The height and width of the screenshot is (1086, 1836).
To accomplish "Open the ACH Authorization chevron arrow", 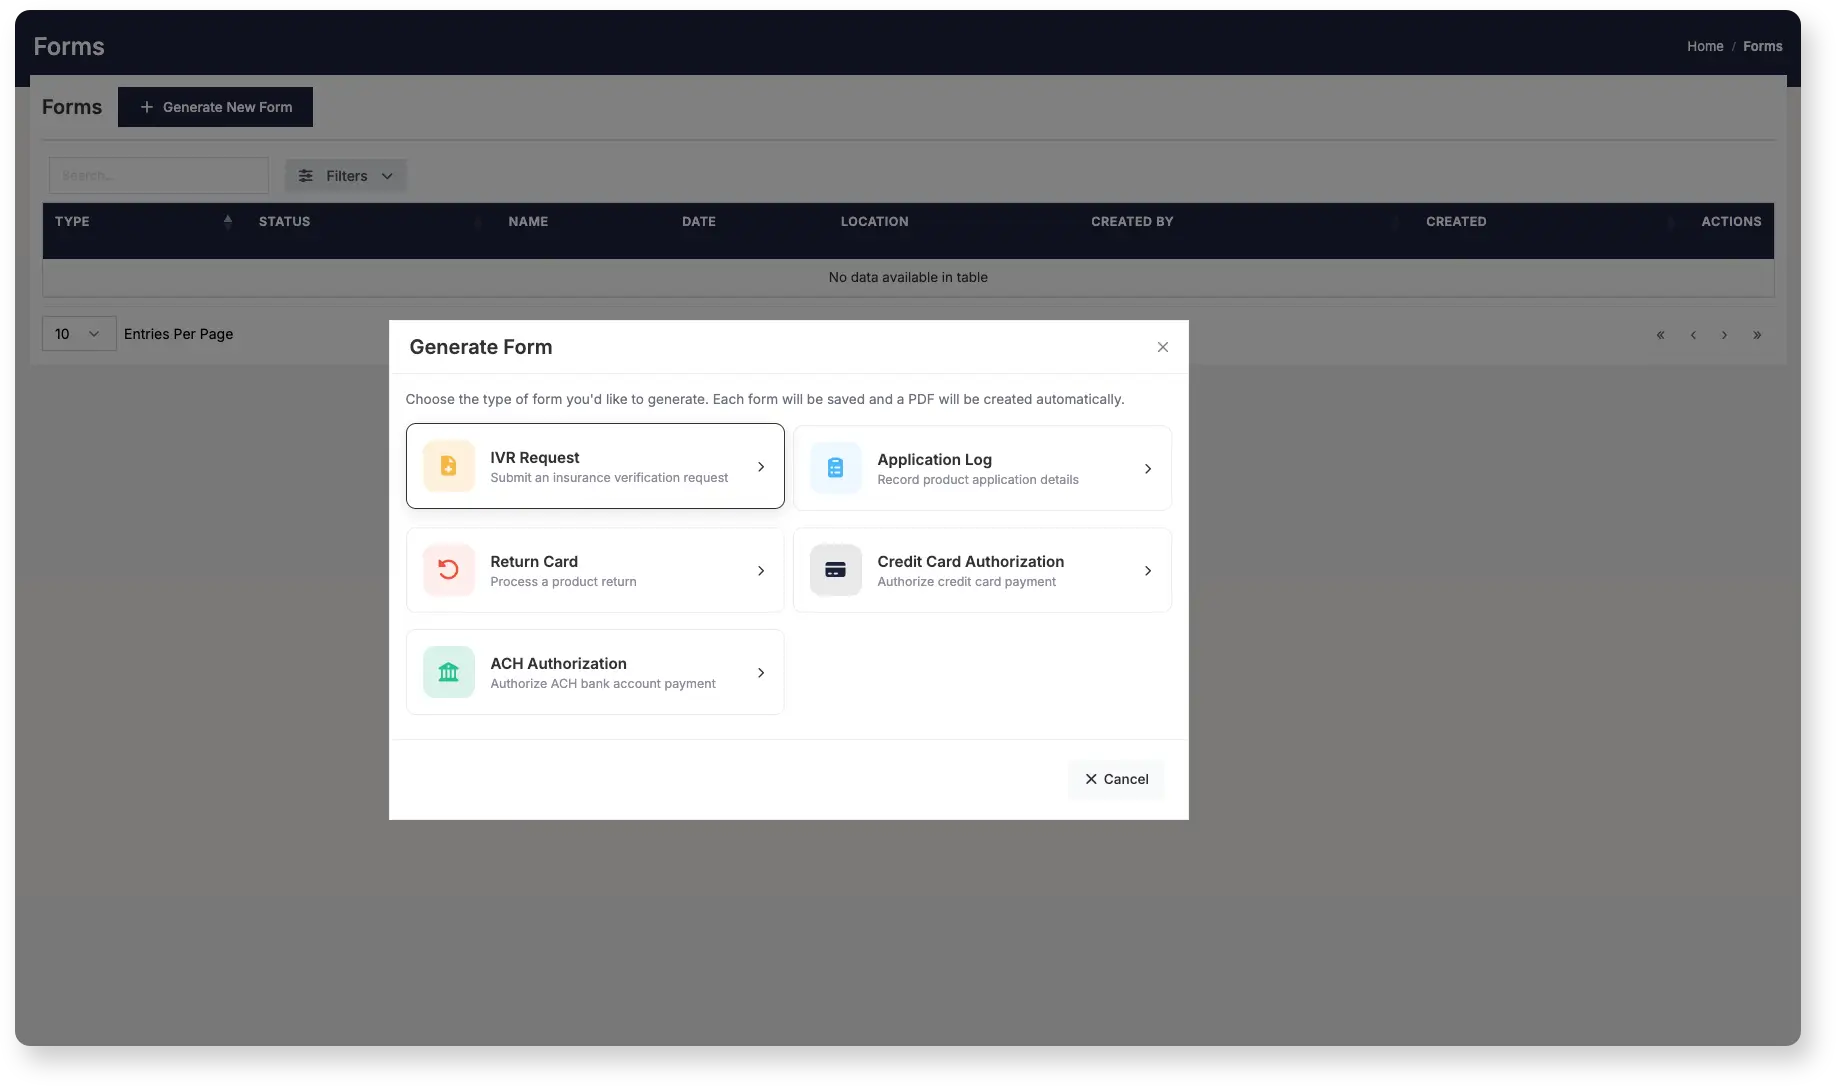I will [x=761, y=673].
